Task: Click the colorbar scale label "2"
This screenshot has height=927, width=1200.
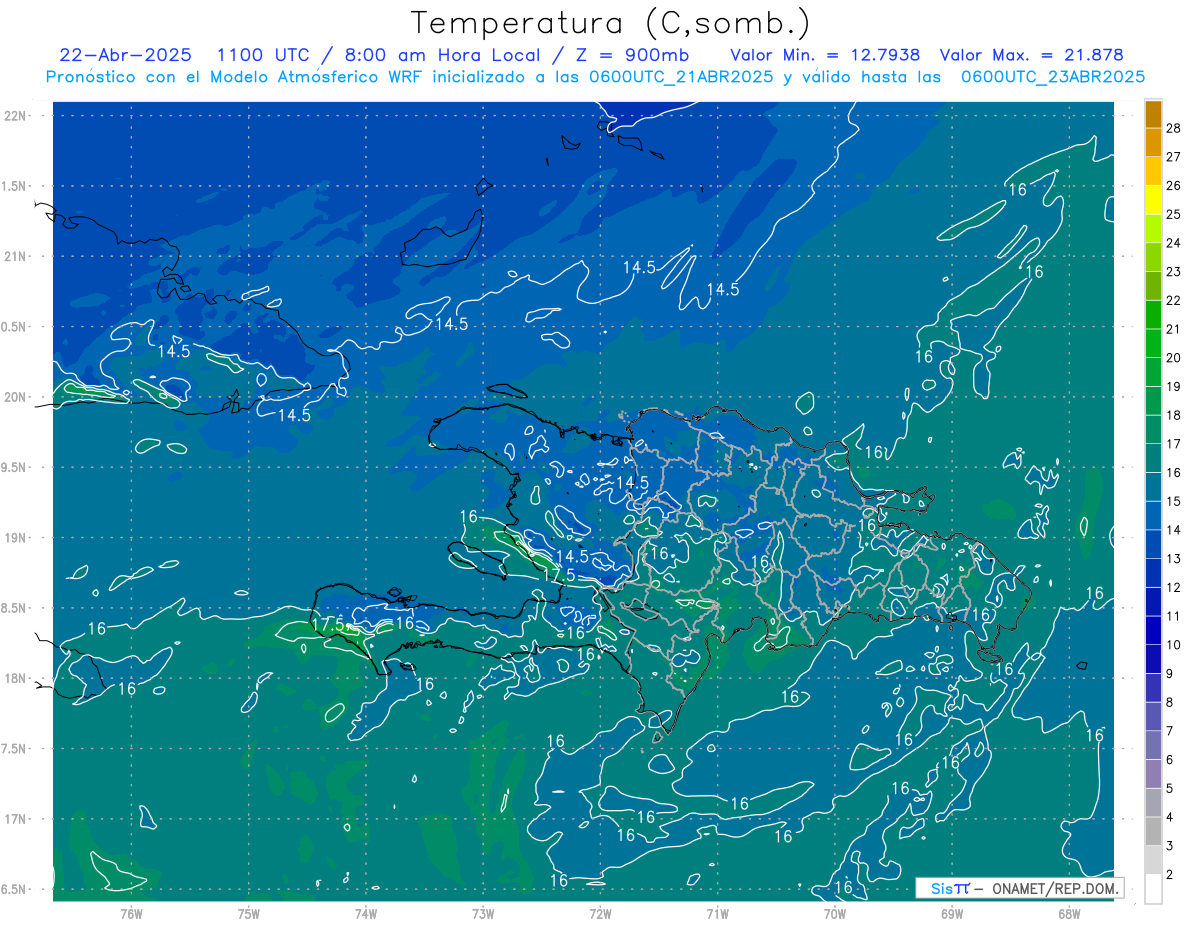Action: [1169, 875]
